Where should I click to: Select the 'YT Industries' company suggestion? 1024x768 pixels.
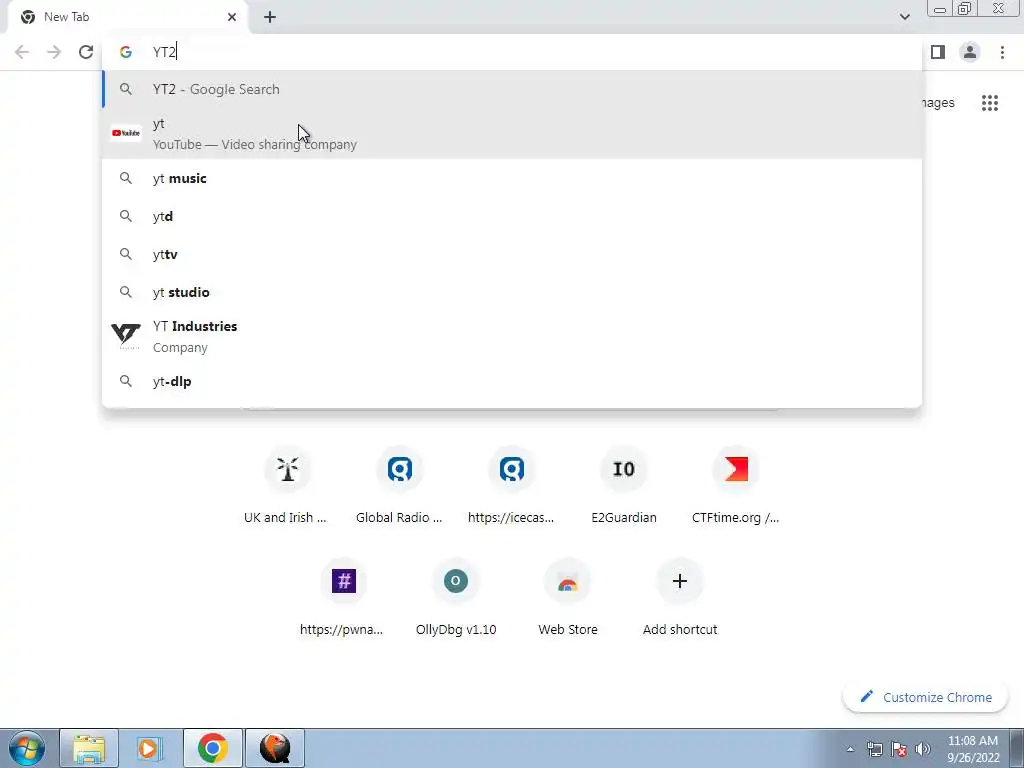coord(512,336)
